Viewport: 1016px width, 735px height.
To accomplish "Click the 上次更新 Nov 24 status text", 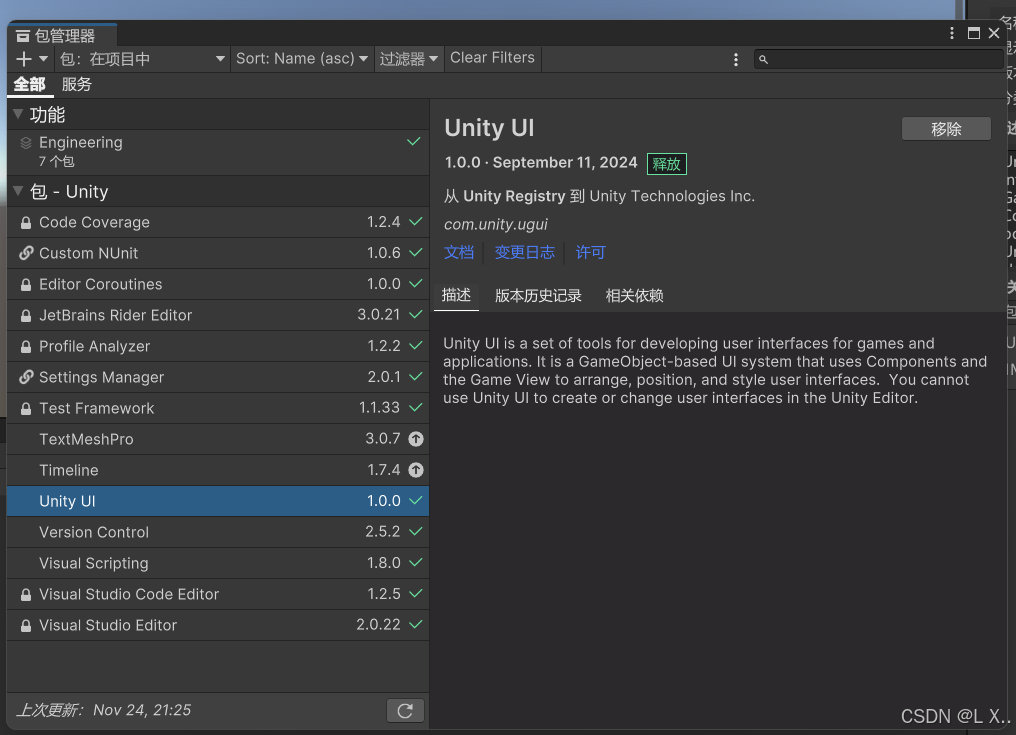I will tap(104, 710).
